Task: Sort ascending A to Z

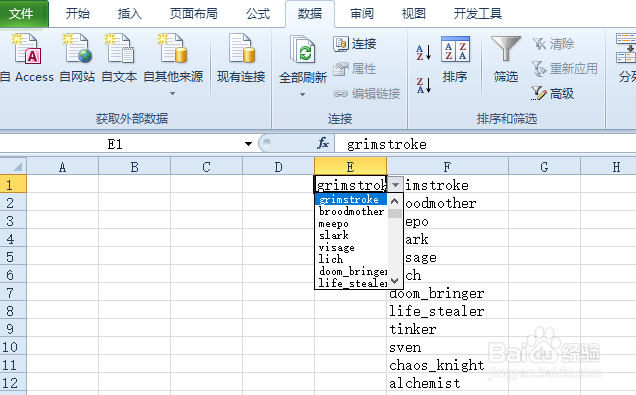Action: (423, 53)
